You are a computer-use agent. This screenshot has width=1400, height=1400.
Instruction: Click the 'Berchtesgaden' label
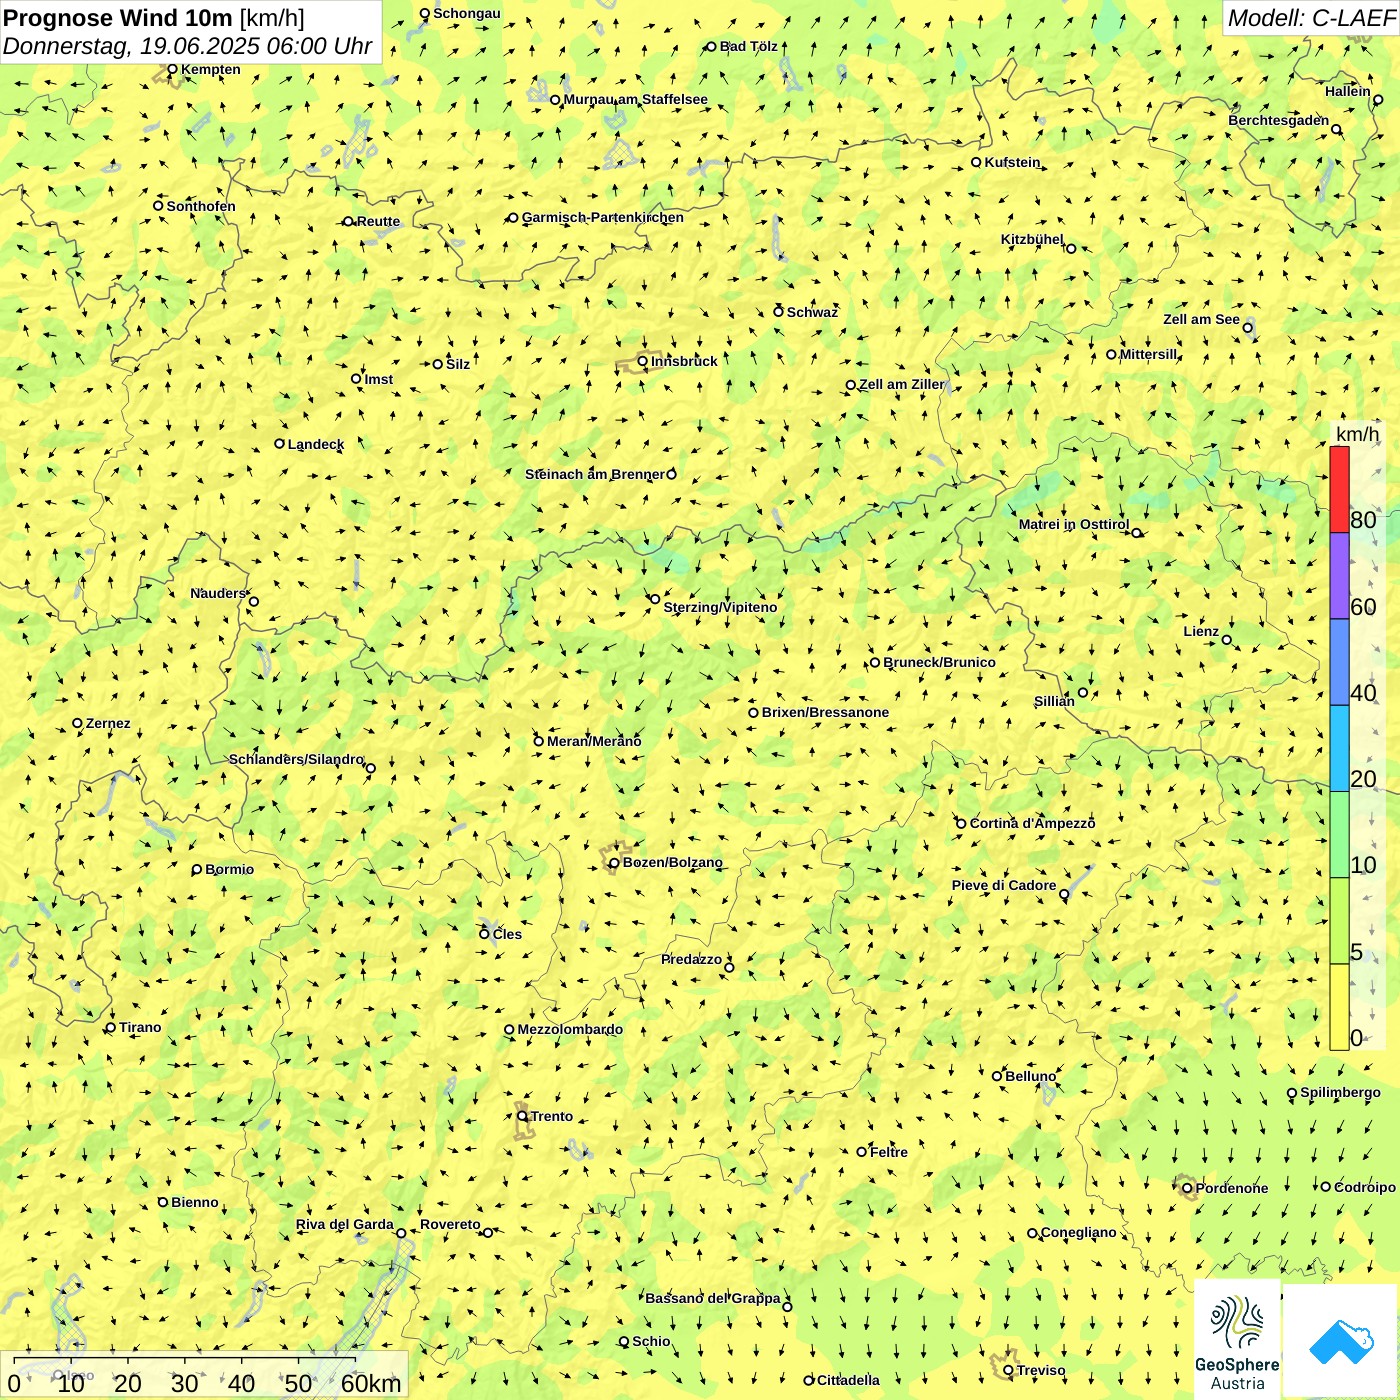coord(1279,121)
